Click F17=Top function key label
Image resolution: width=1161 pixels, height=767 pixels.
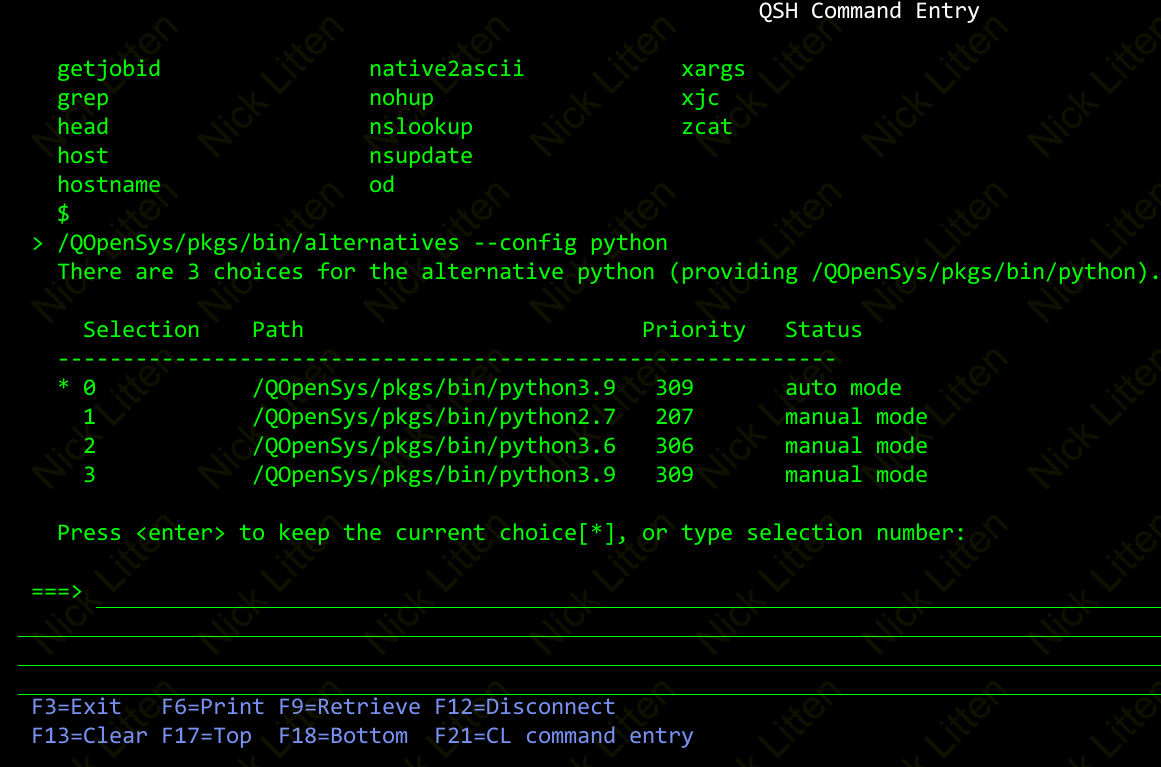(207, 736)
